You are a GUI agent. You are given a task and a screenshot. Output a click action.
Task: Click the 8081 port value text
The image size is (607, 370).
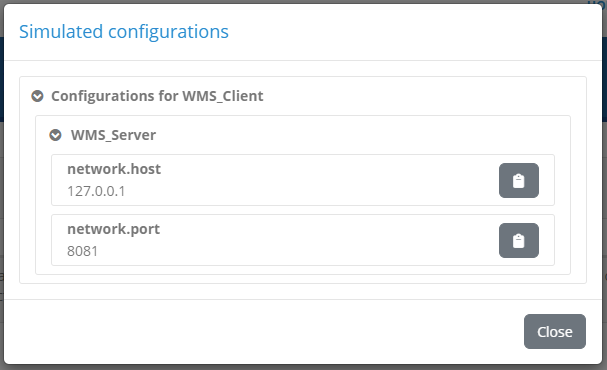(82, 251)
